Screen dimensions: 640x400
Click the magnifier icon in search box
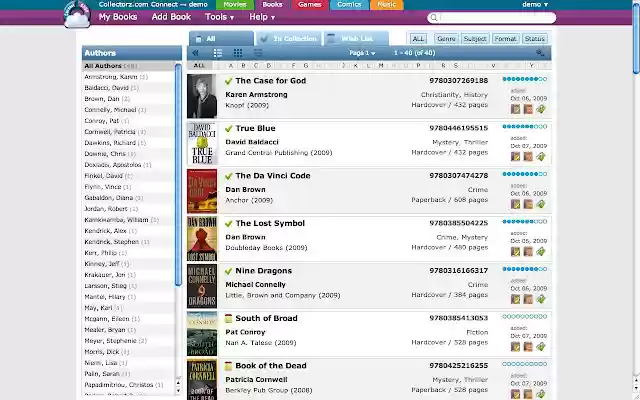point(434,18)
